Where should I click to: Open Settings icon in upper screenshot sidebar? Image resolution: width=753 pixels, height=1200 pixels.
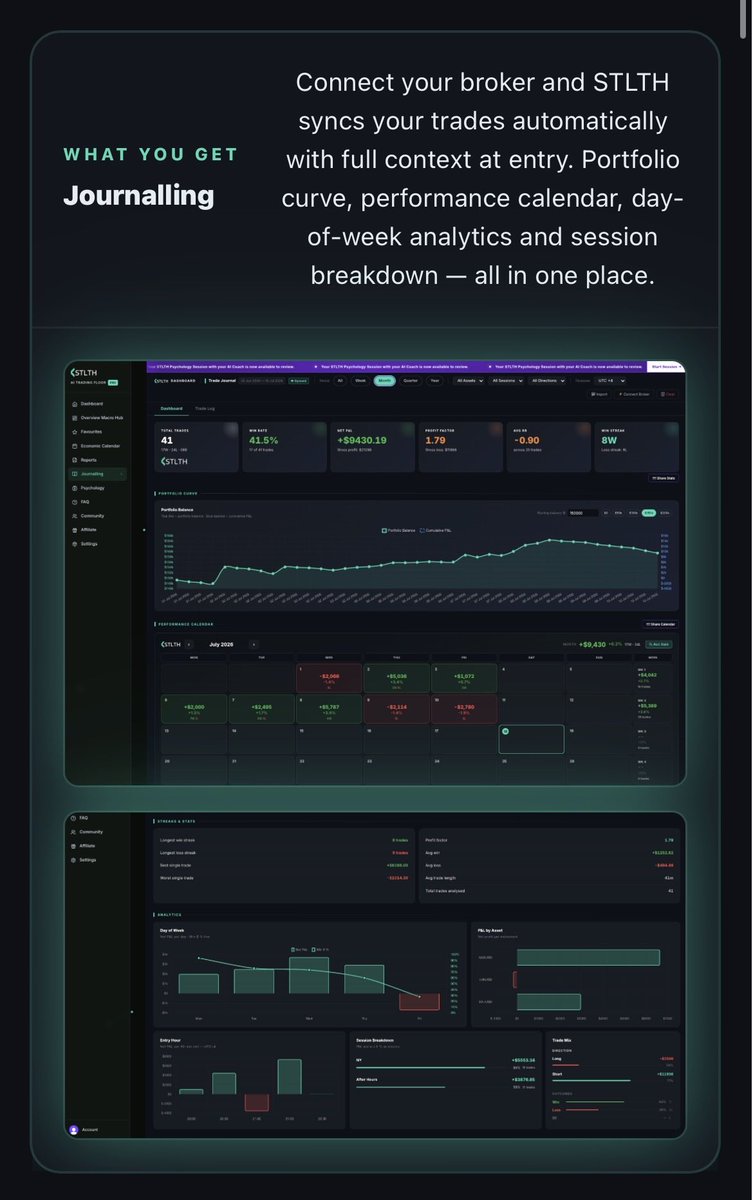coord(75,544)
